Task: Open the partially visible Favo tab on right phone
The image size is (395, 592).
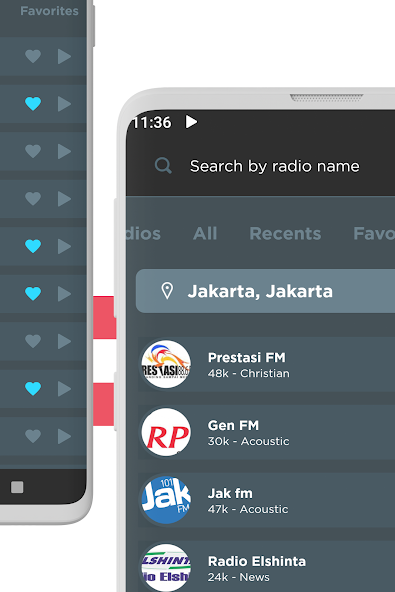Action: point(374,233)
